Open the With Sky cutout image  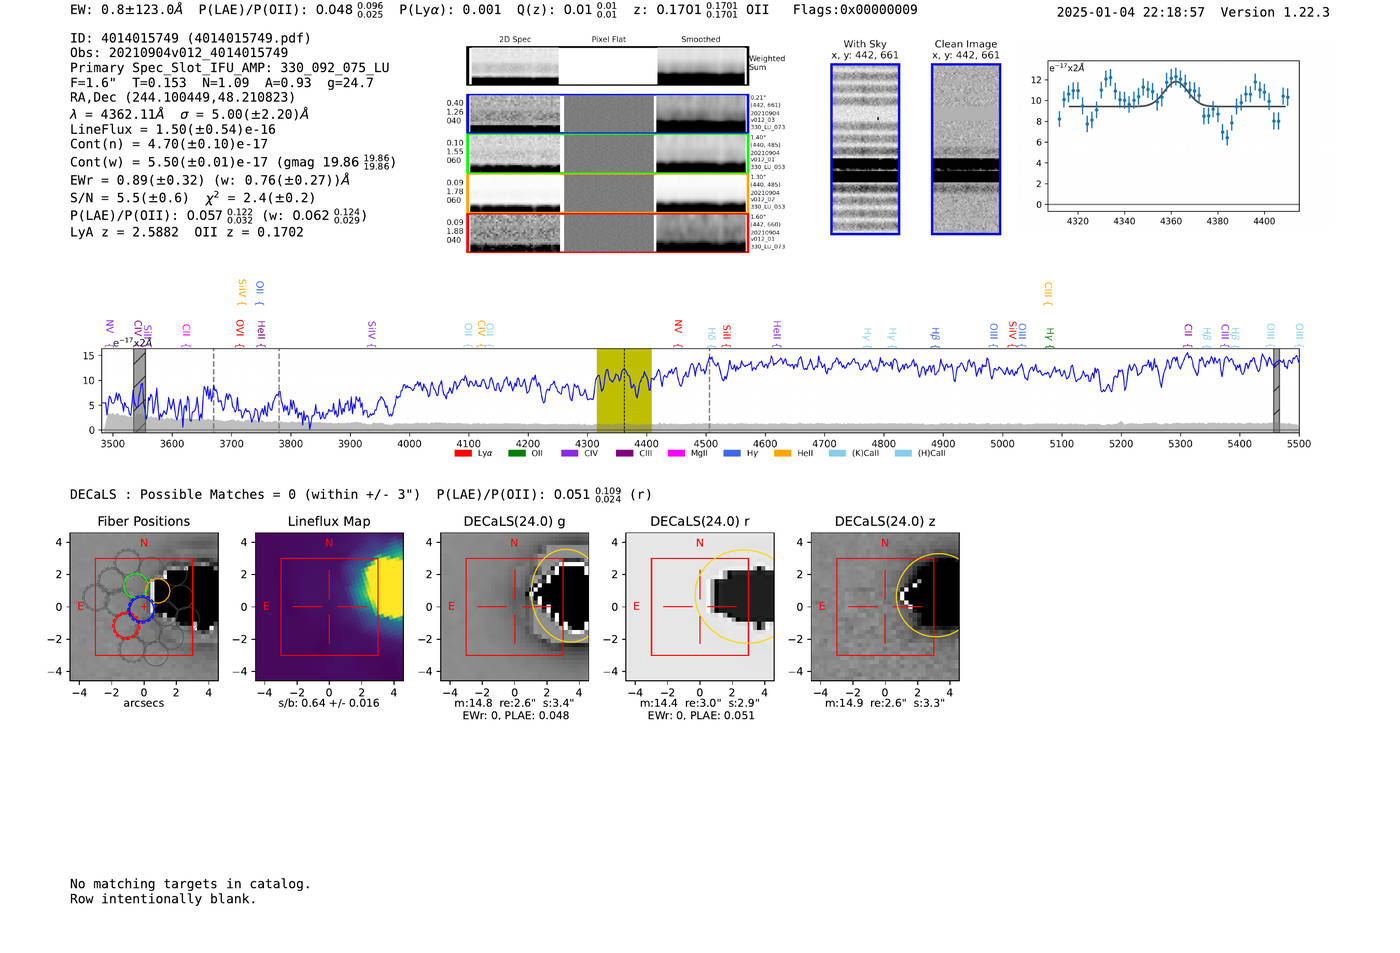coord(865,149)
